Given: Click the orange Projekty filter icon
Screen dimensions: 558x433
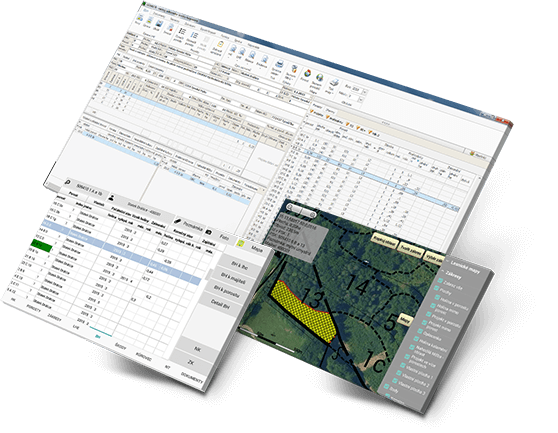Looking at the screenshot, I should [312, 112].
